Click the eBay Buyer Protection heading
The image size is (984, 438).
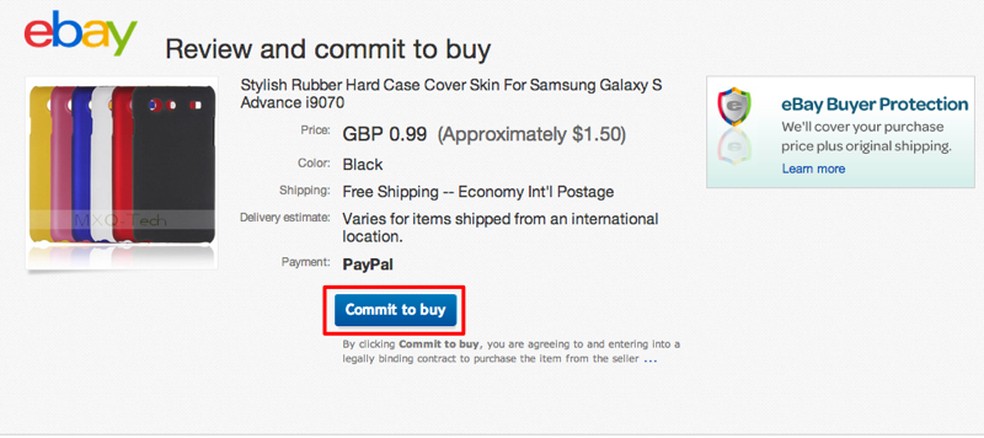pyautogui.click(x=874, y=104)
